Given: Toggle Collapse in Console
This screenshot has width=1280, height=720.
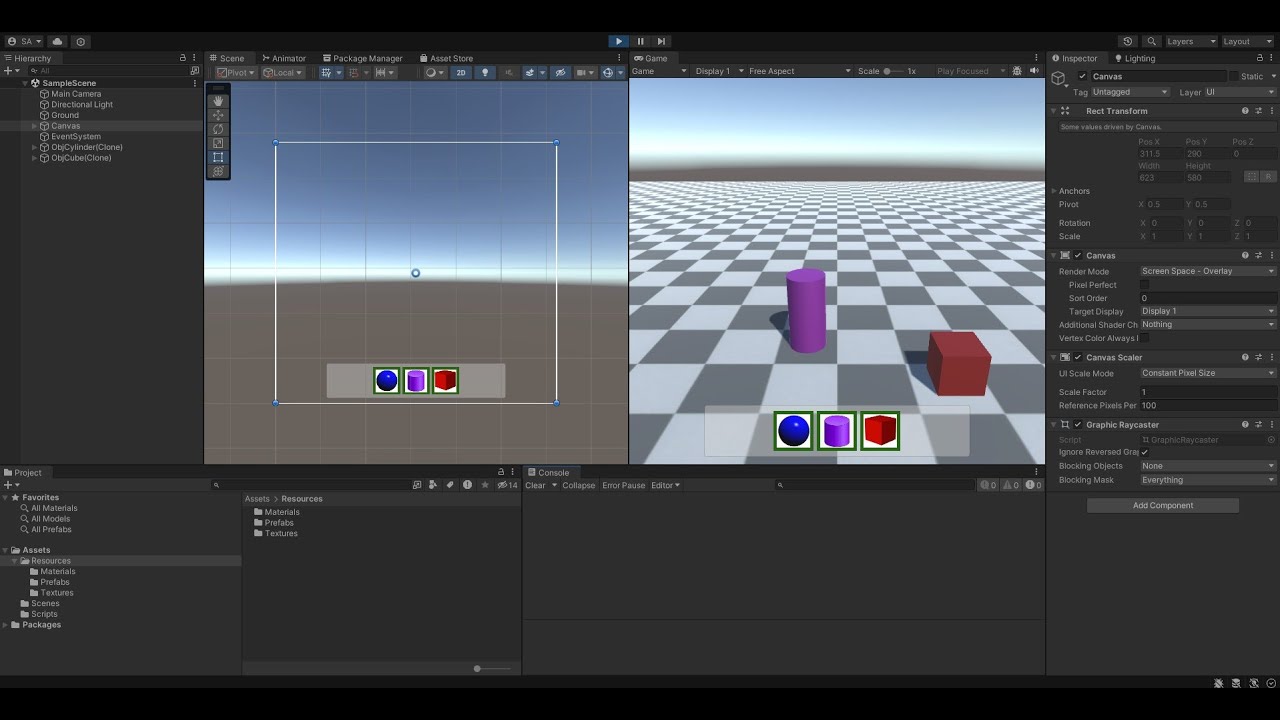Looking at the screenshot, I should click(x=578, y=486).
